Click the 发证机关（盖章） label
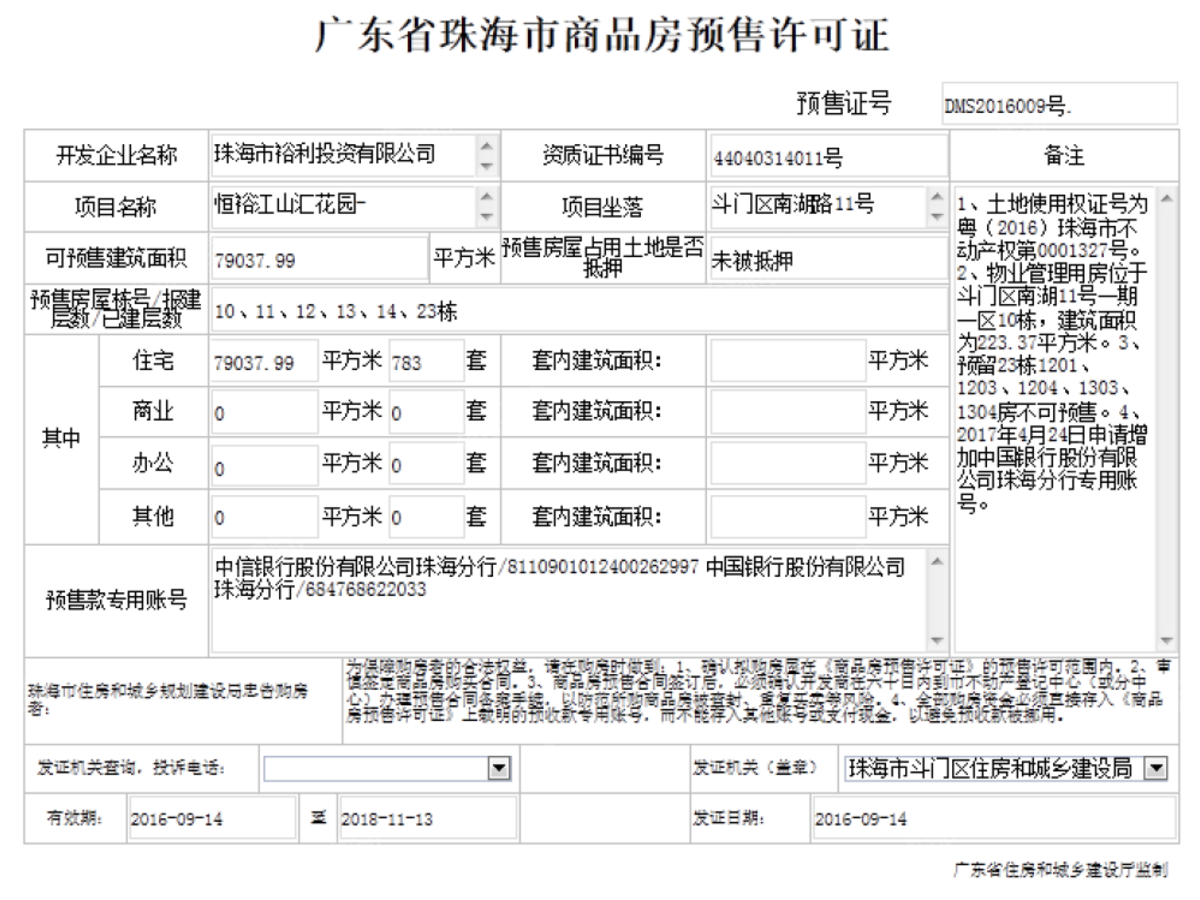The height and width of the screenshot is (900, 1200). (x=756, y=769)
